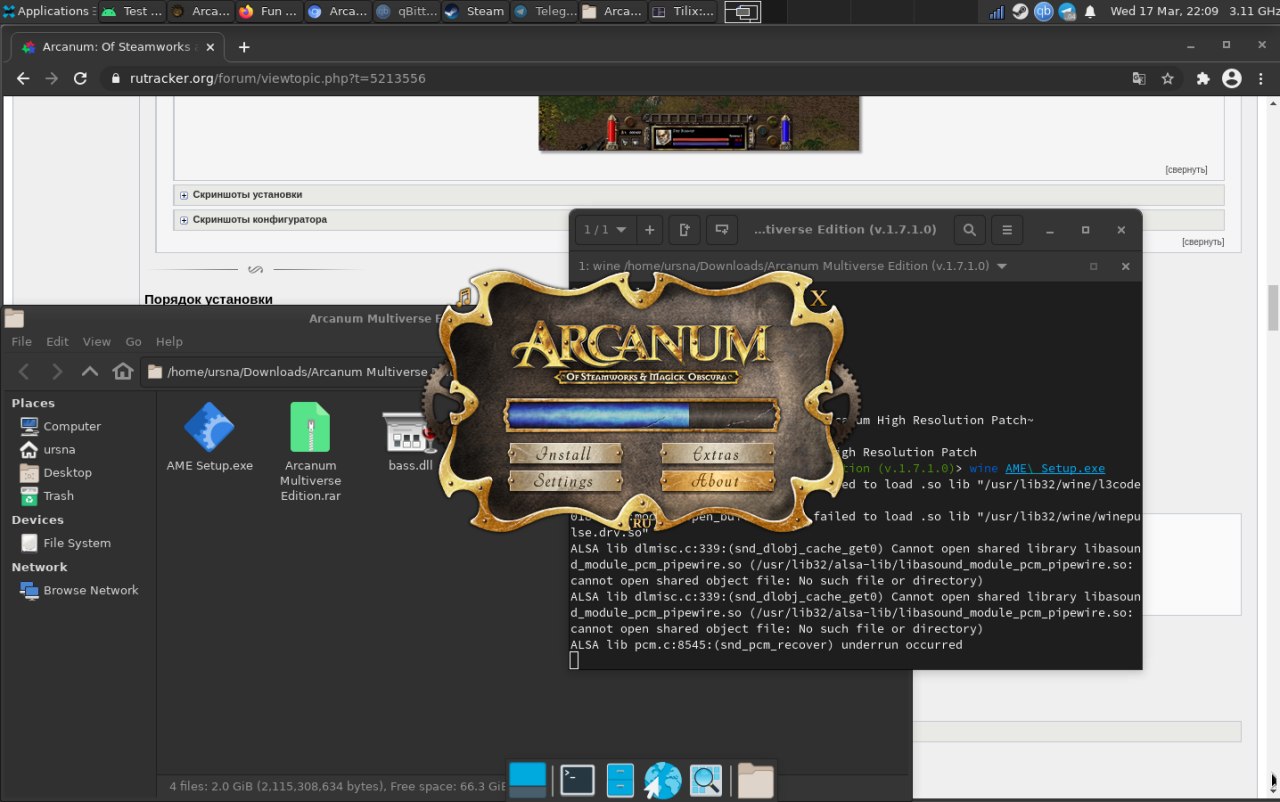
Task: Open the Go menu in file manager
Action: pos(133,341)
